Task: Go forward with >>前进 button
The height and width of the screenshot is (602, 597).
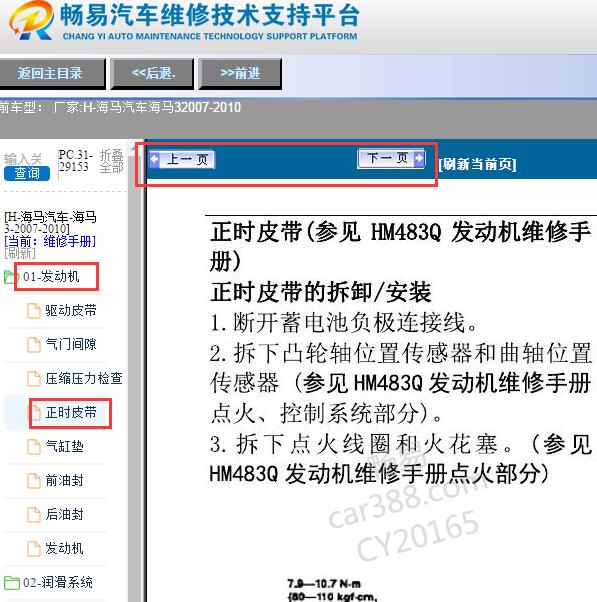Action: pos(240,73)
